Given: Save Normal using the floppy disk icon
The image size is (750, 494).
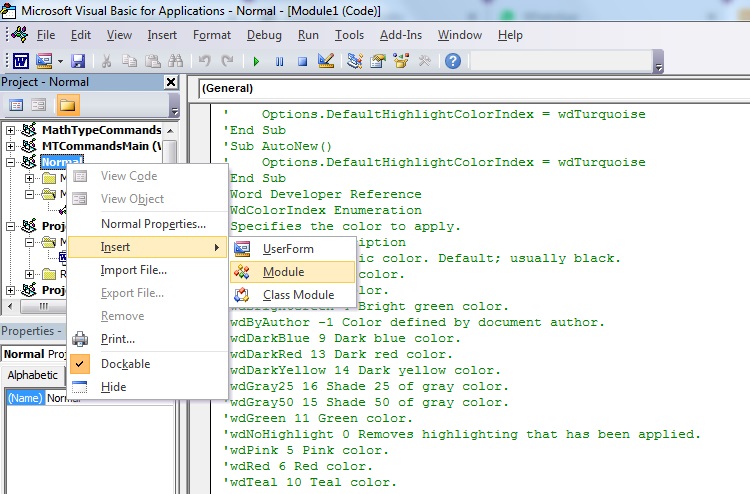Looking at the screenshot, I should [x=77, y=61].
